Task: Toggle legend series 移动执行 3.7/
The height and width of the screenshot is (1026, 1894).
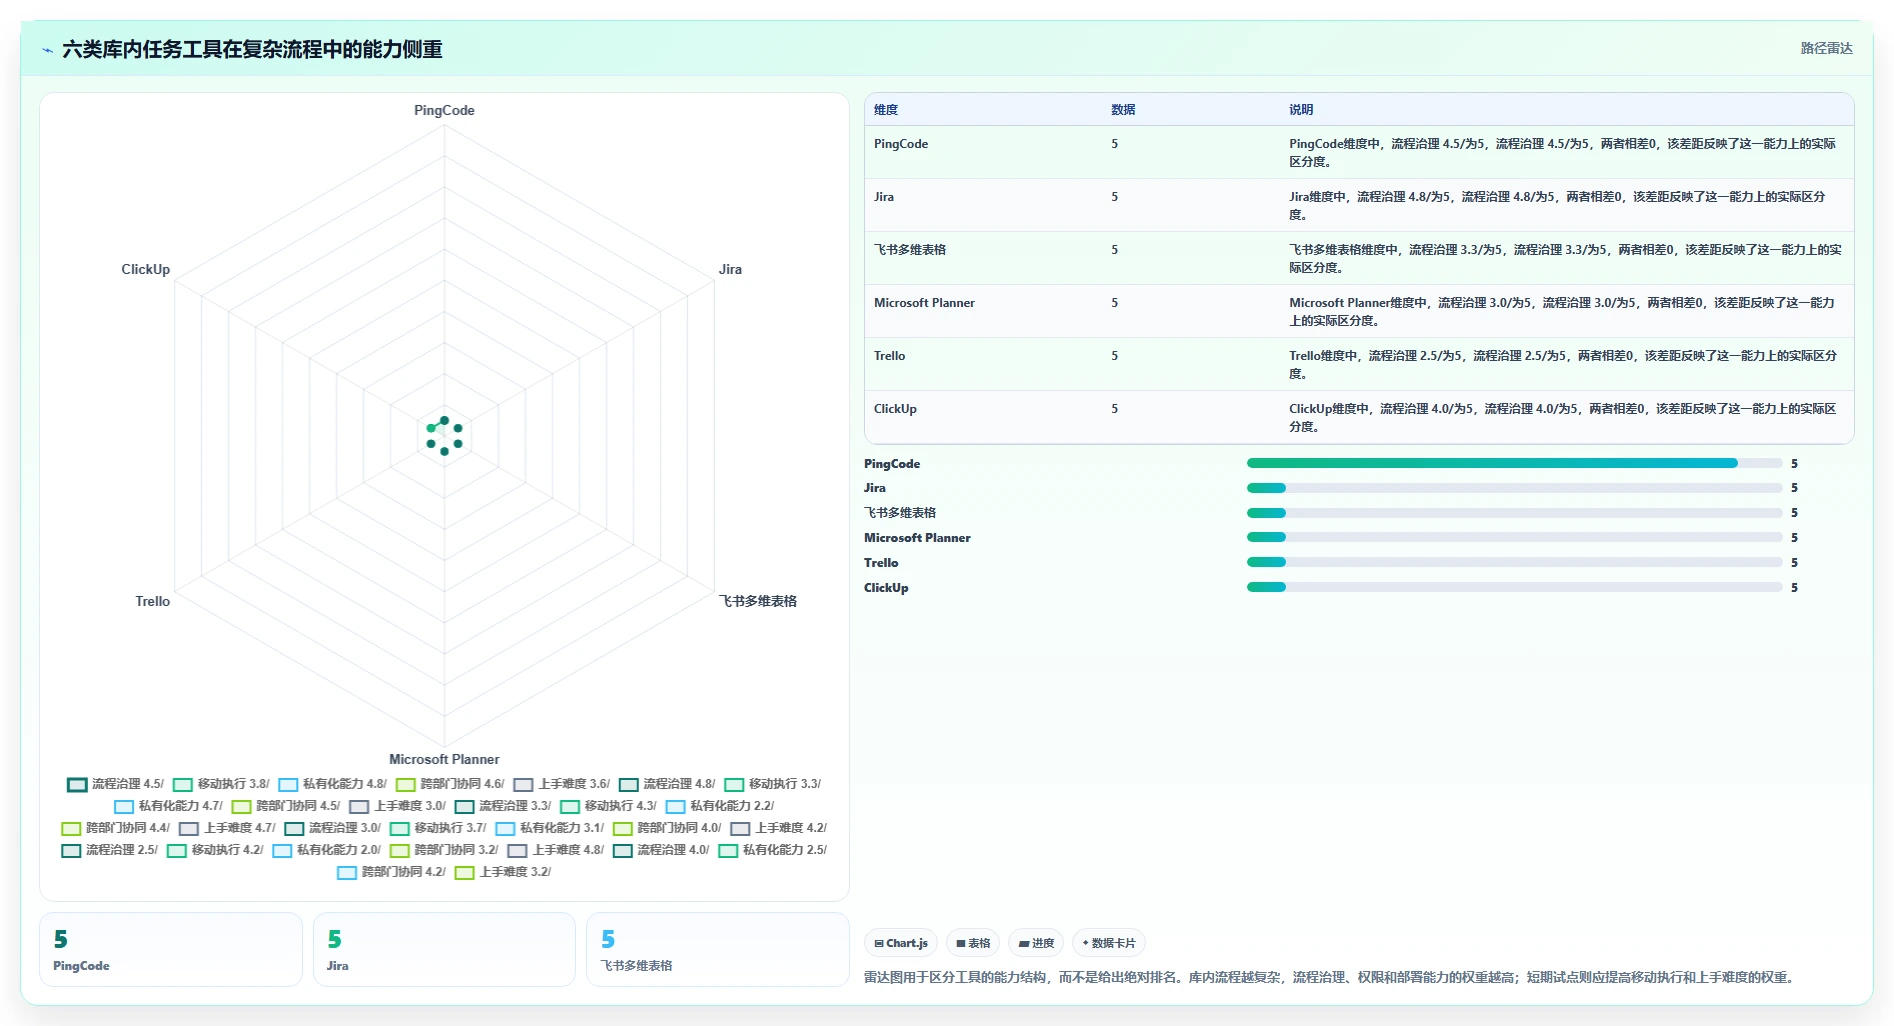Action: point(439,828)
